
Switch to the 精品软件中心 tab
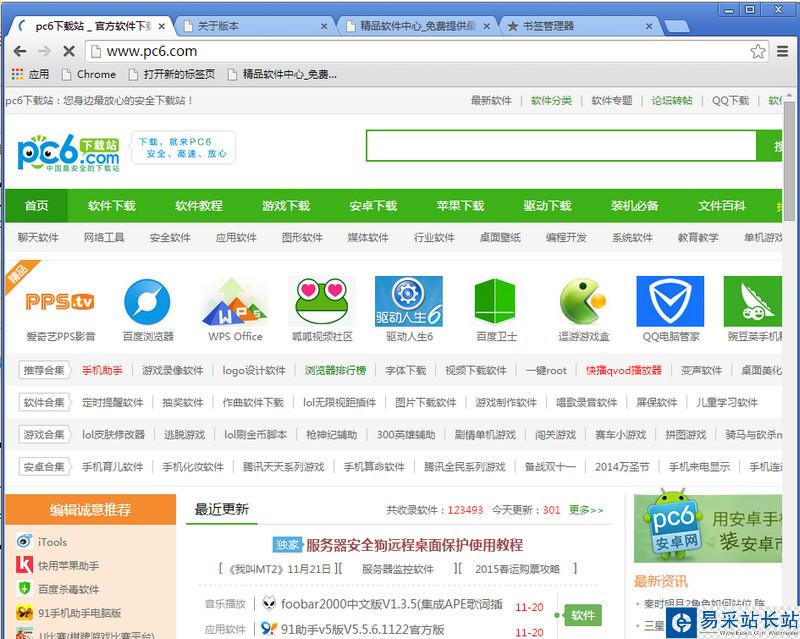(417, 26)
